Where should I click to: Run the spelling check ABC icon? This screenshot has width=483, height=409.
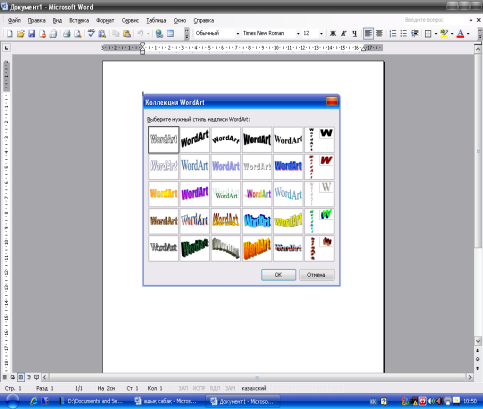click(x=91, y=34)
